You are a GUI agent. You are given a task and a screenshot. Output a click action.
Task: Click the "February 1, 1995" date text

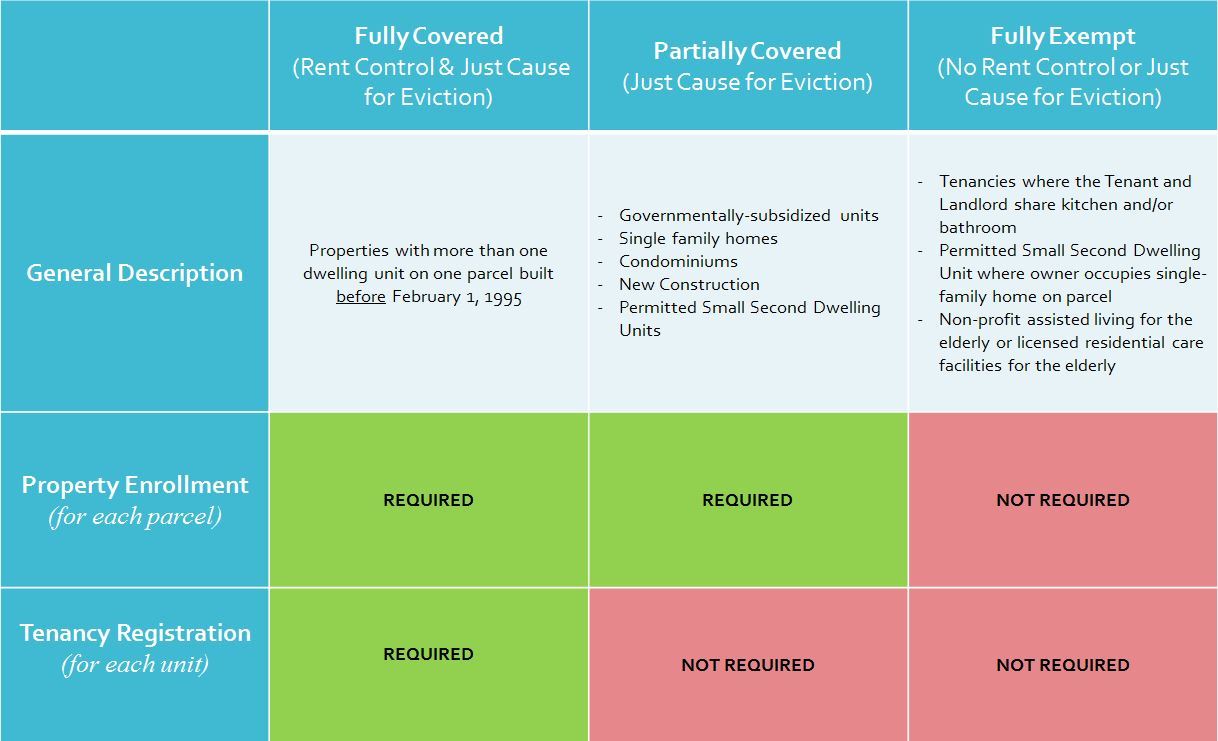click(x=457, y=297)
